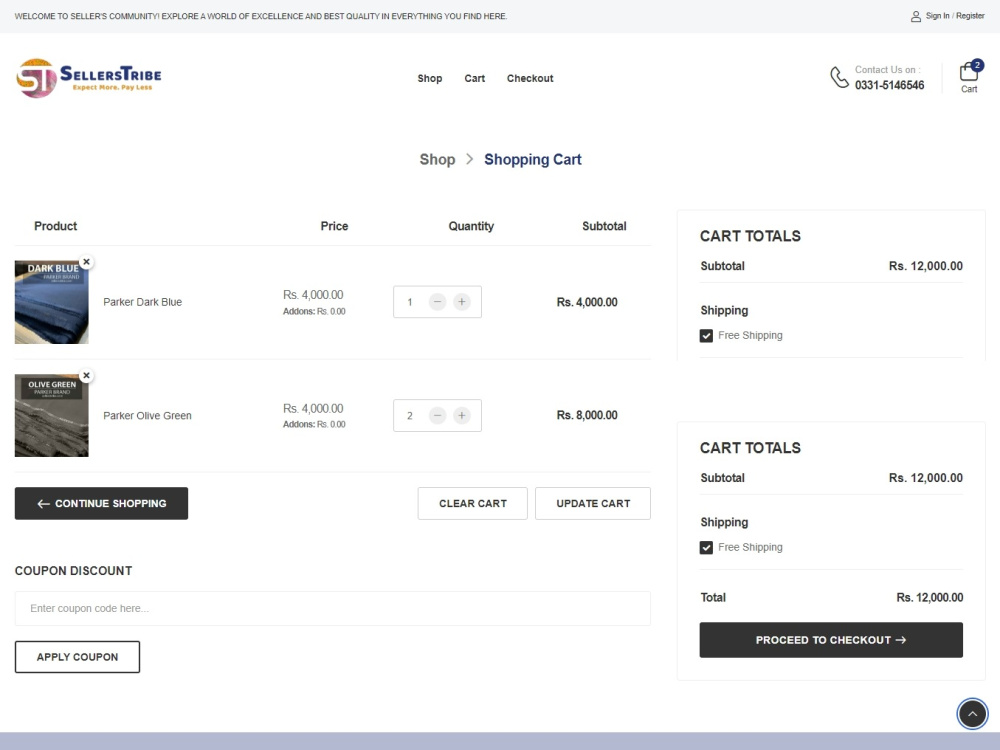Open the Checkout menu item

pyautogui.click(x=530, y=78)
